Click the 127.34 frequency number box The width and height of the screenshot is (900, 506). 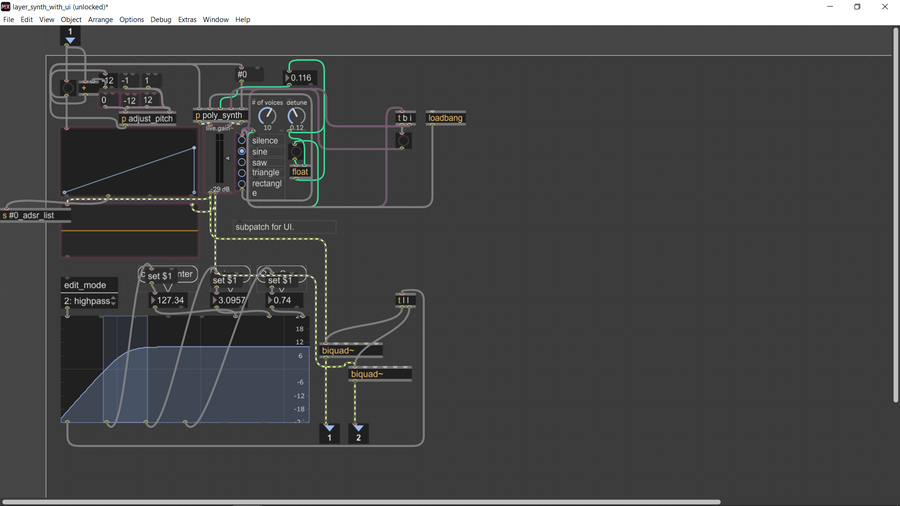(170, 300)
